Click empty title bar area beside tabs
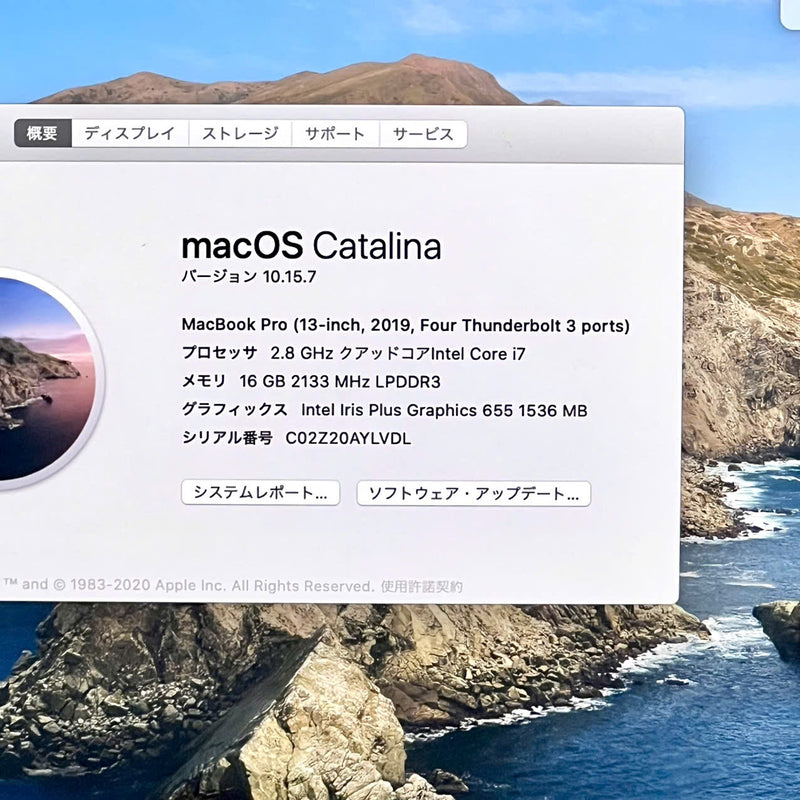The height and width of the screenshot is (800, 800). [570, 133]
